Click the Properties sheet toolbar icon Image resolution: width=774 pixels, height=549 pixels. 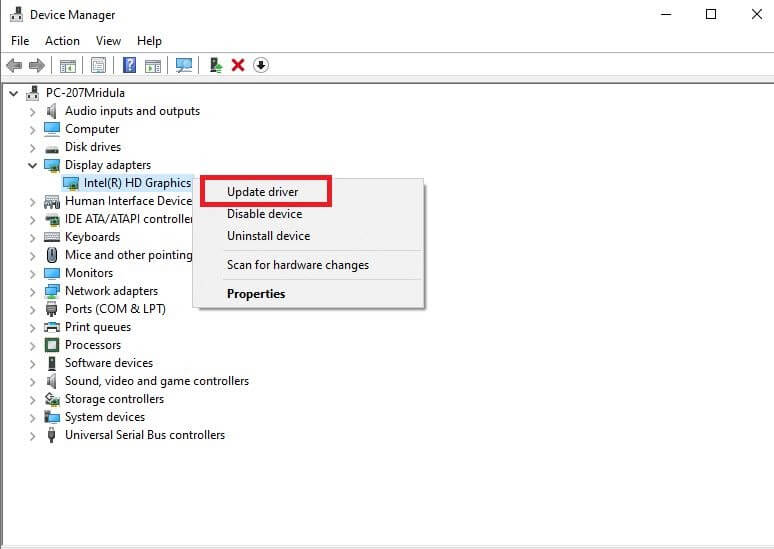(x=99, y=65)
